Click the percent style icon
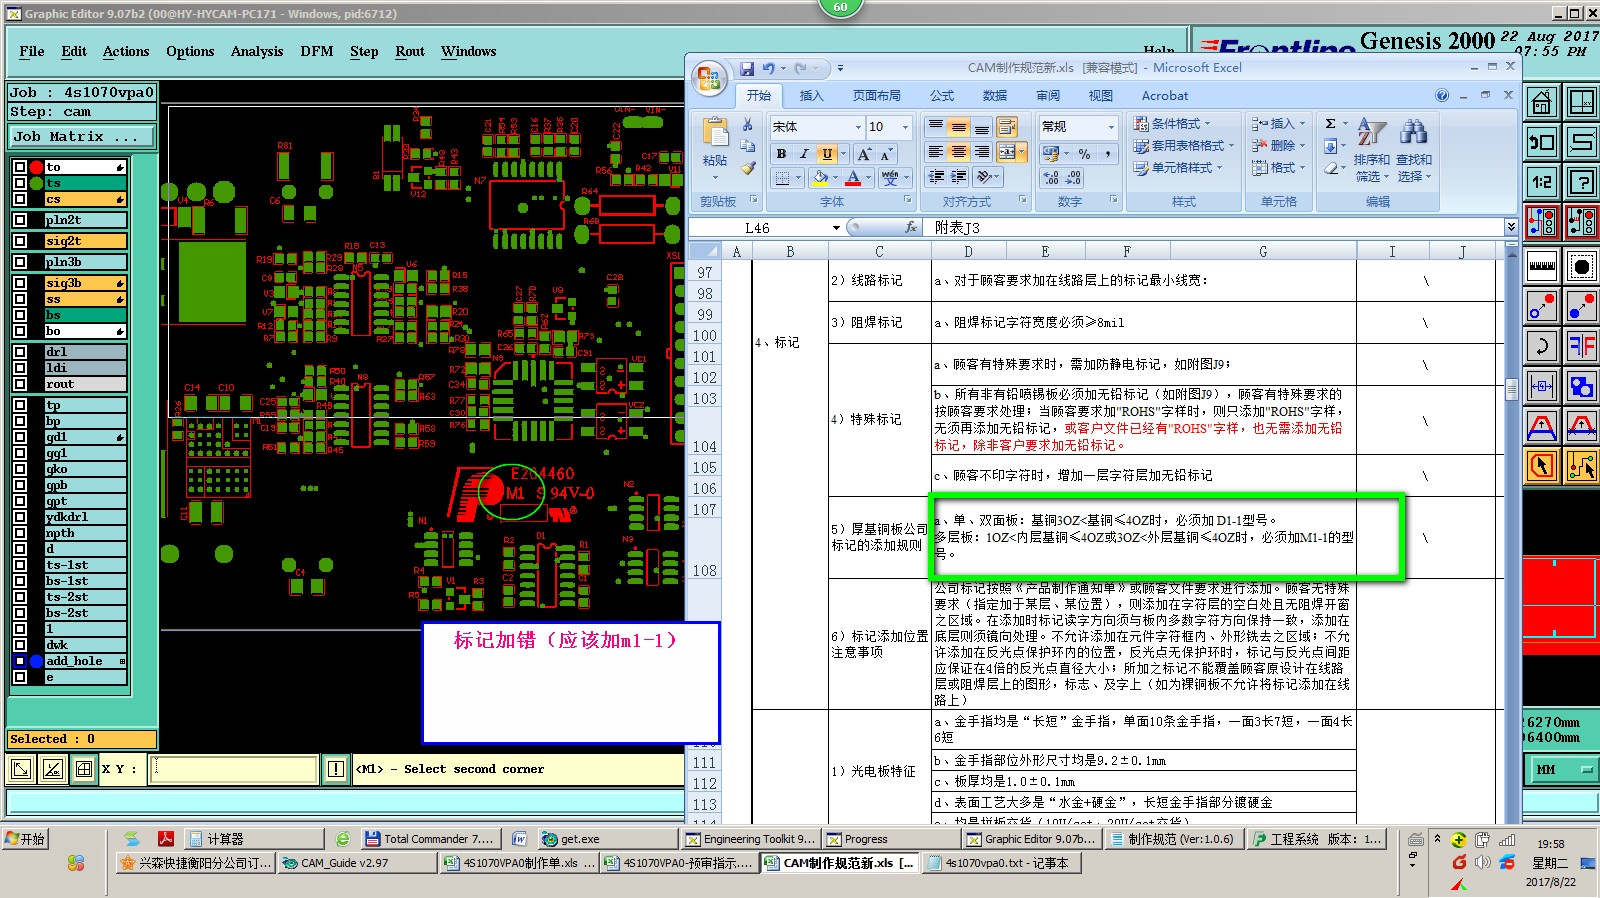Image resolution: width=1600 pixels, height=898 pixels. point(1084,154)
